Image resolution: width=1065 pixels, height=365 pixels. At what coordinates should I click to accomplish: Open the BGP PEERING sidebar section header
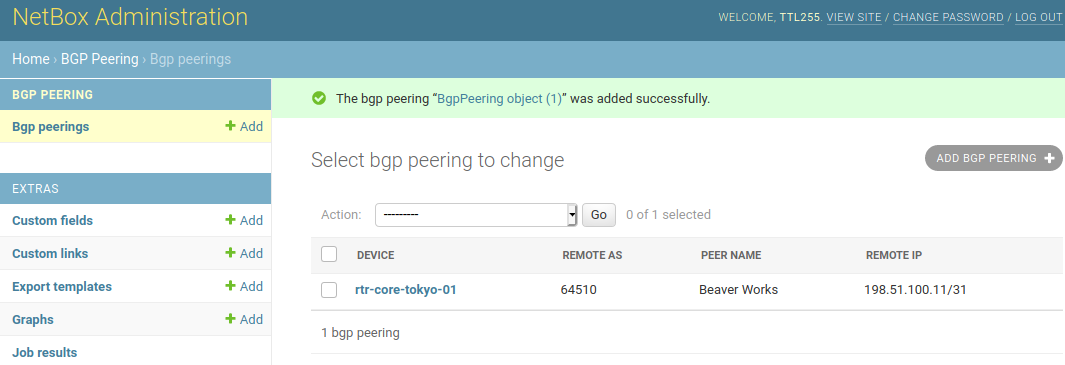(52, 94)
